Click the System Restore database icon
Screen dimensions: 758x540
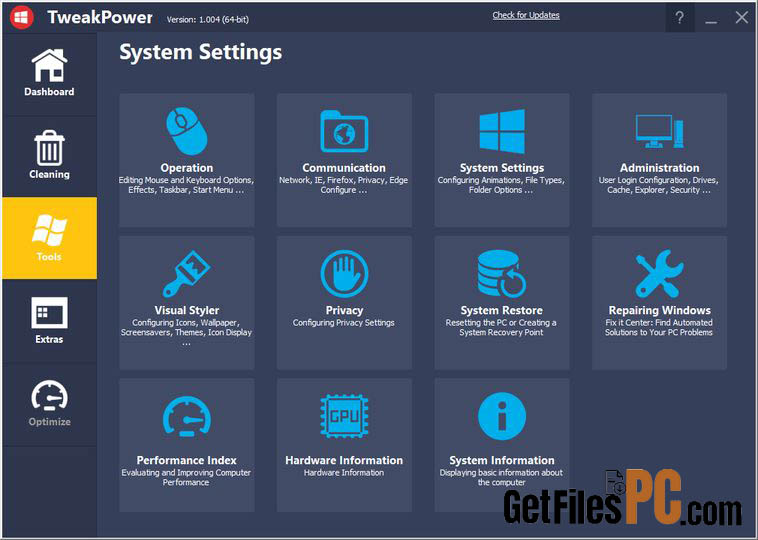[502, 274]
